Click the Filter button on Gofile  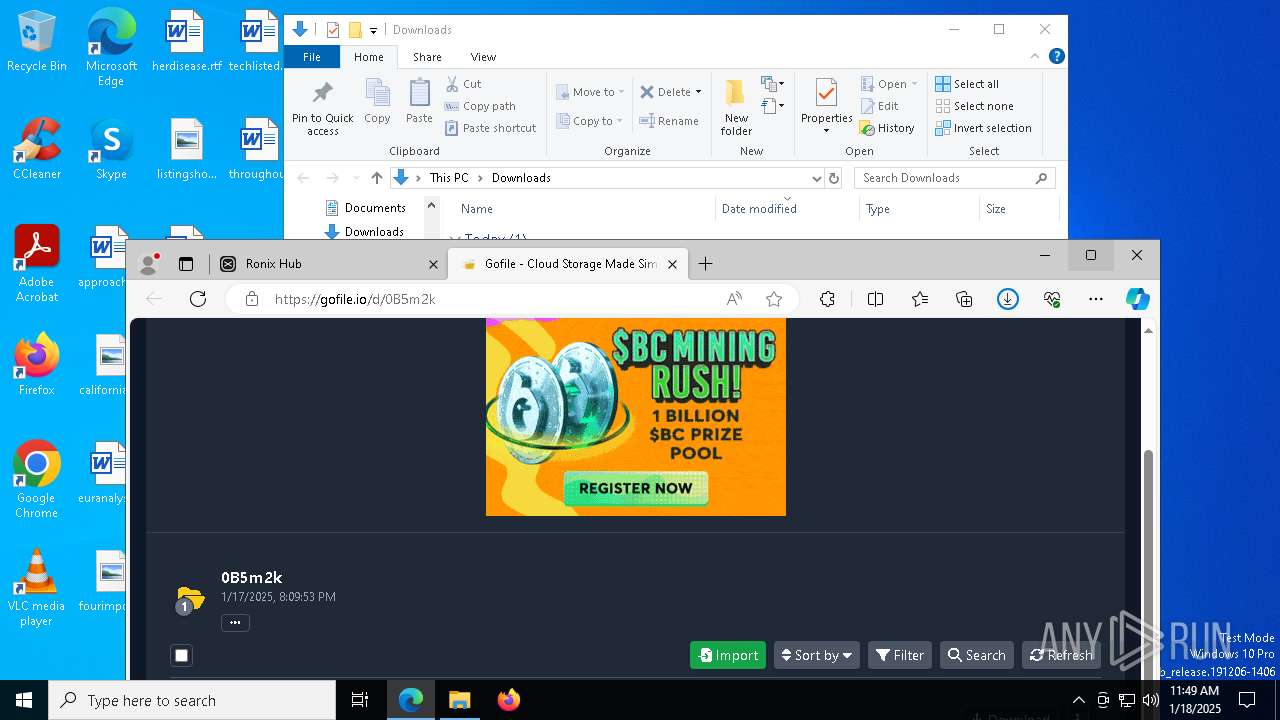point(900,655)
